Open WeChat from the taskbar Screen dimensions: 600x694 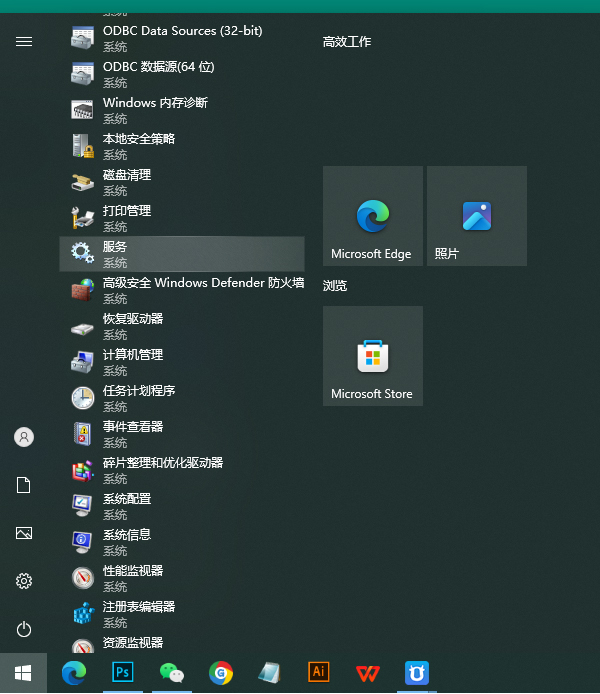point(172,672)
